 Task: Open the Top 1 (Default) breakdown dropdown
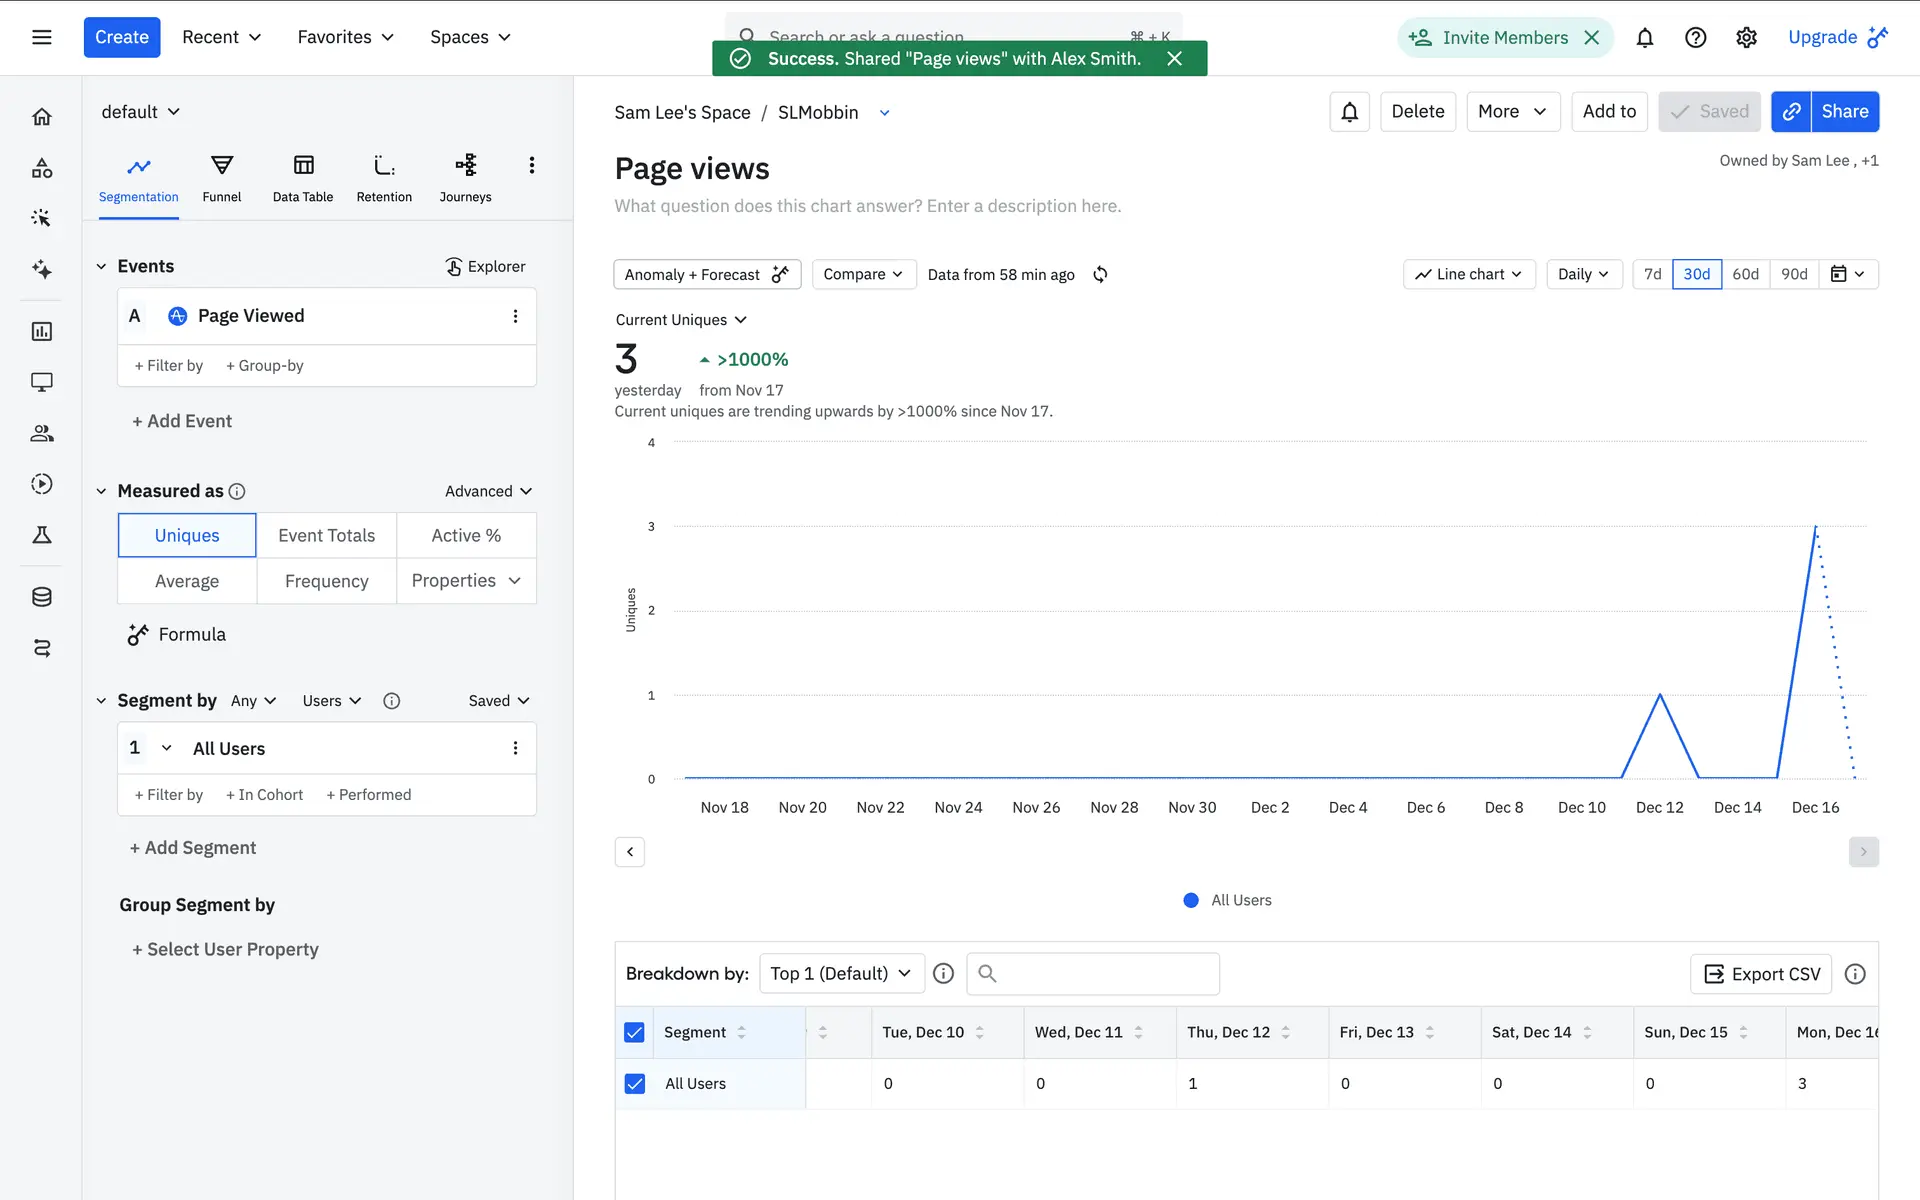point(840,973)
